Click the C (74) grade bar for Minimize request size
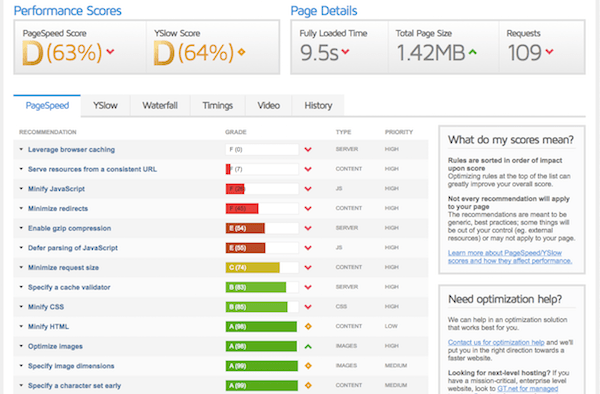 coord(262,267)
